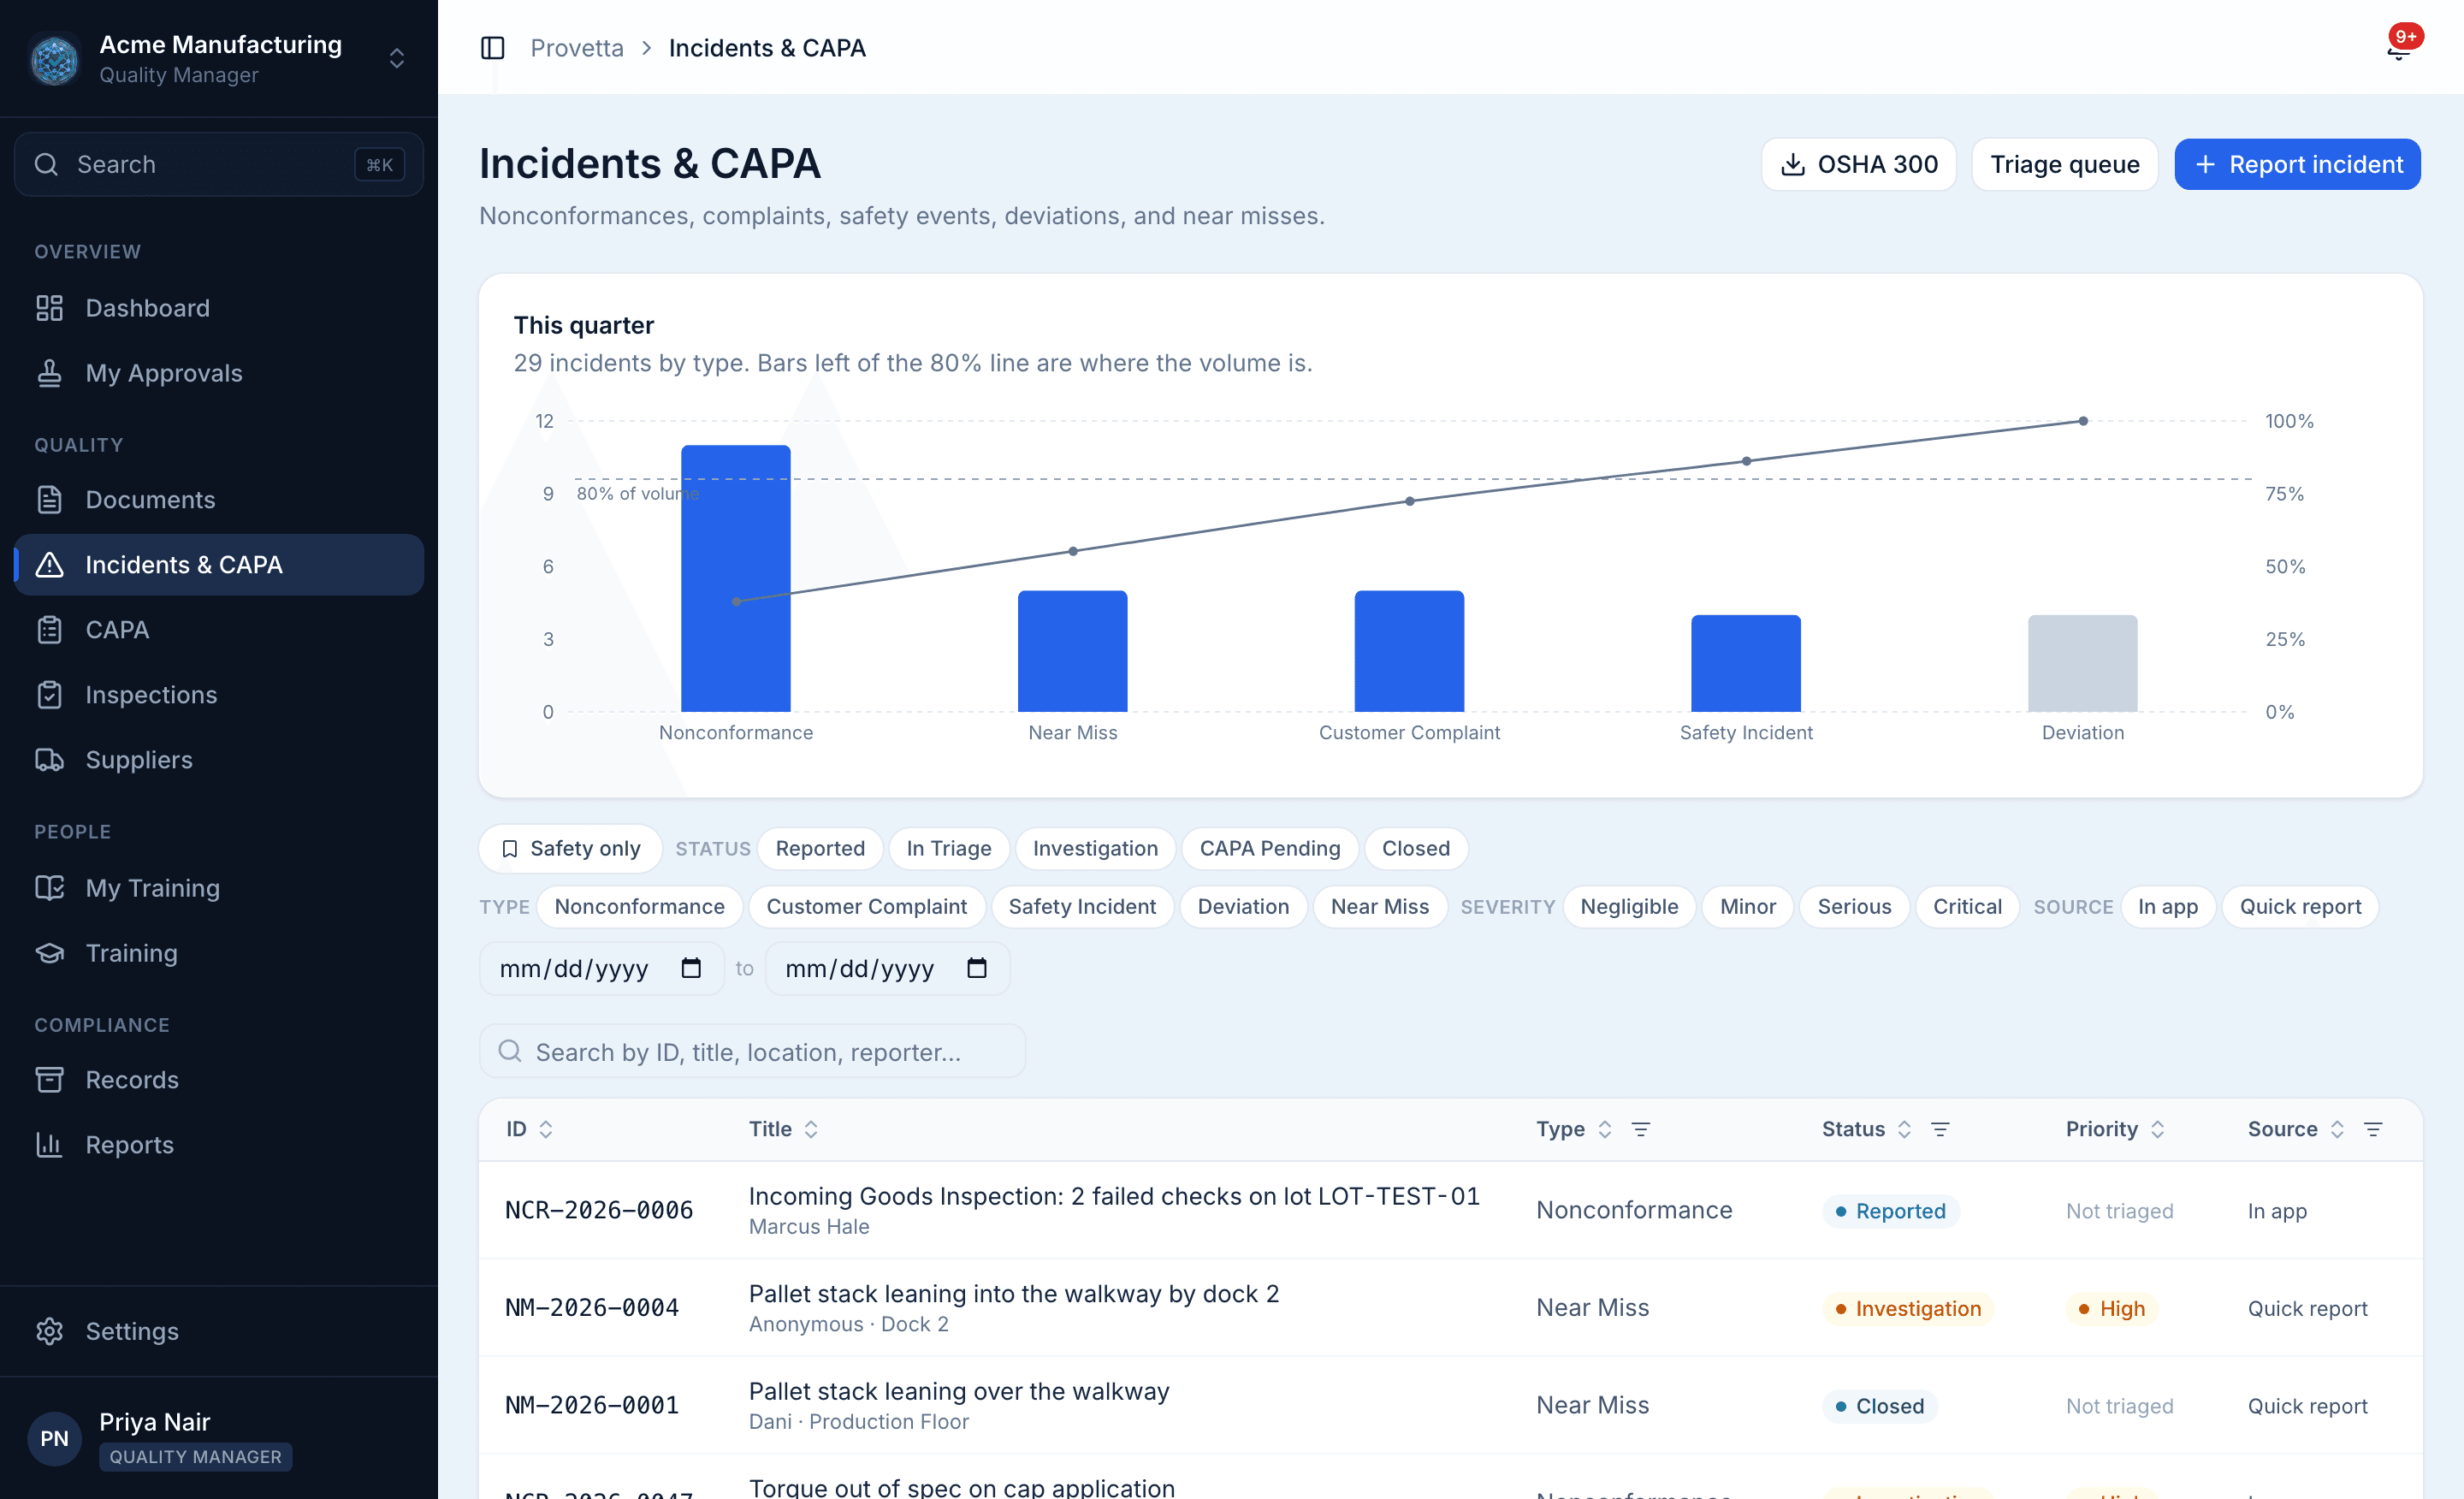Expand the Acme Manufacturing organization switcher
Screen dimensions: 2464x1499
click(x=397, y=59)
